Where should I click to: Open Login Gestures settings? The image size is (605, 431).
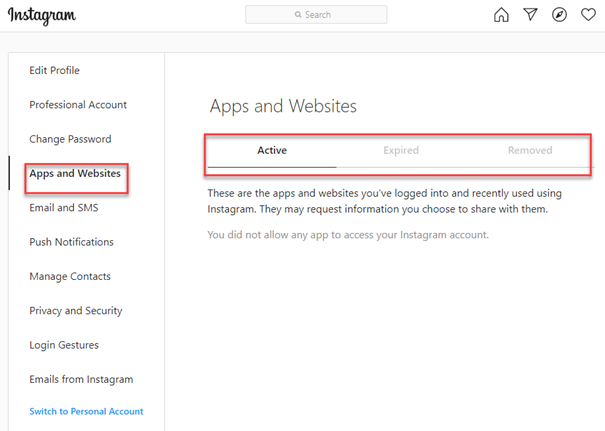tap(64, 345)
